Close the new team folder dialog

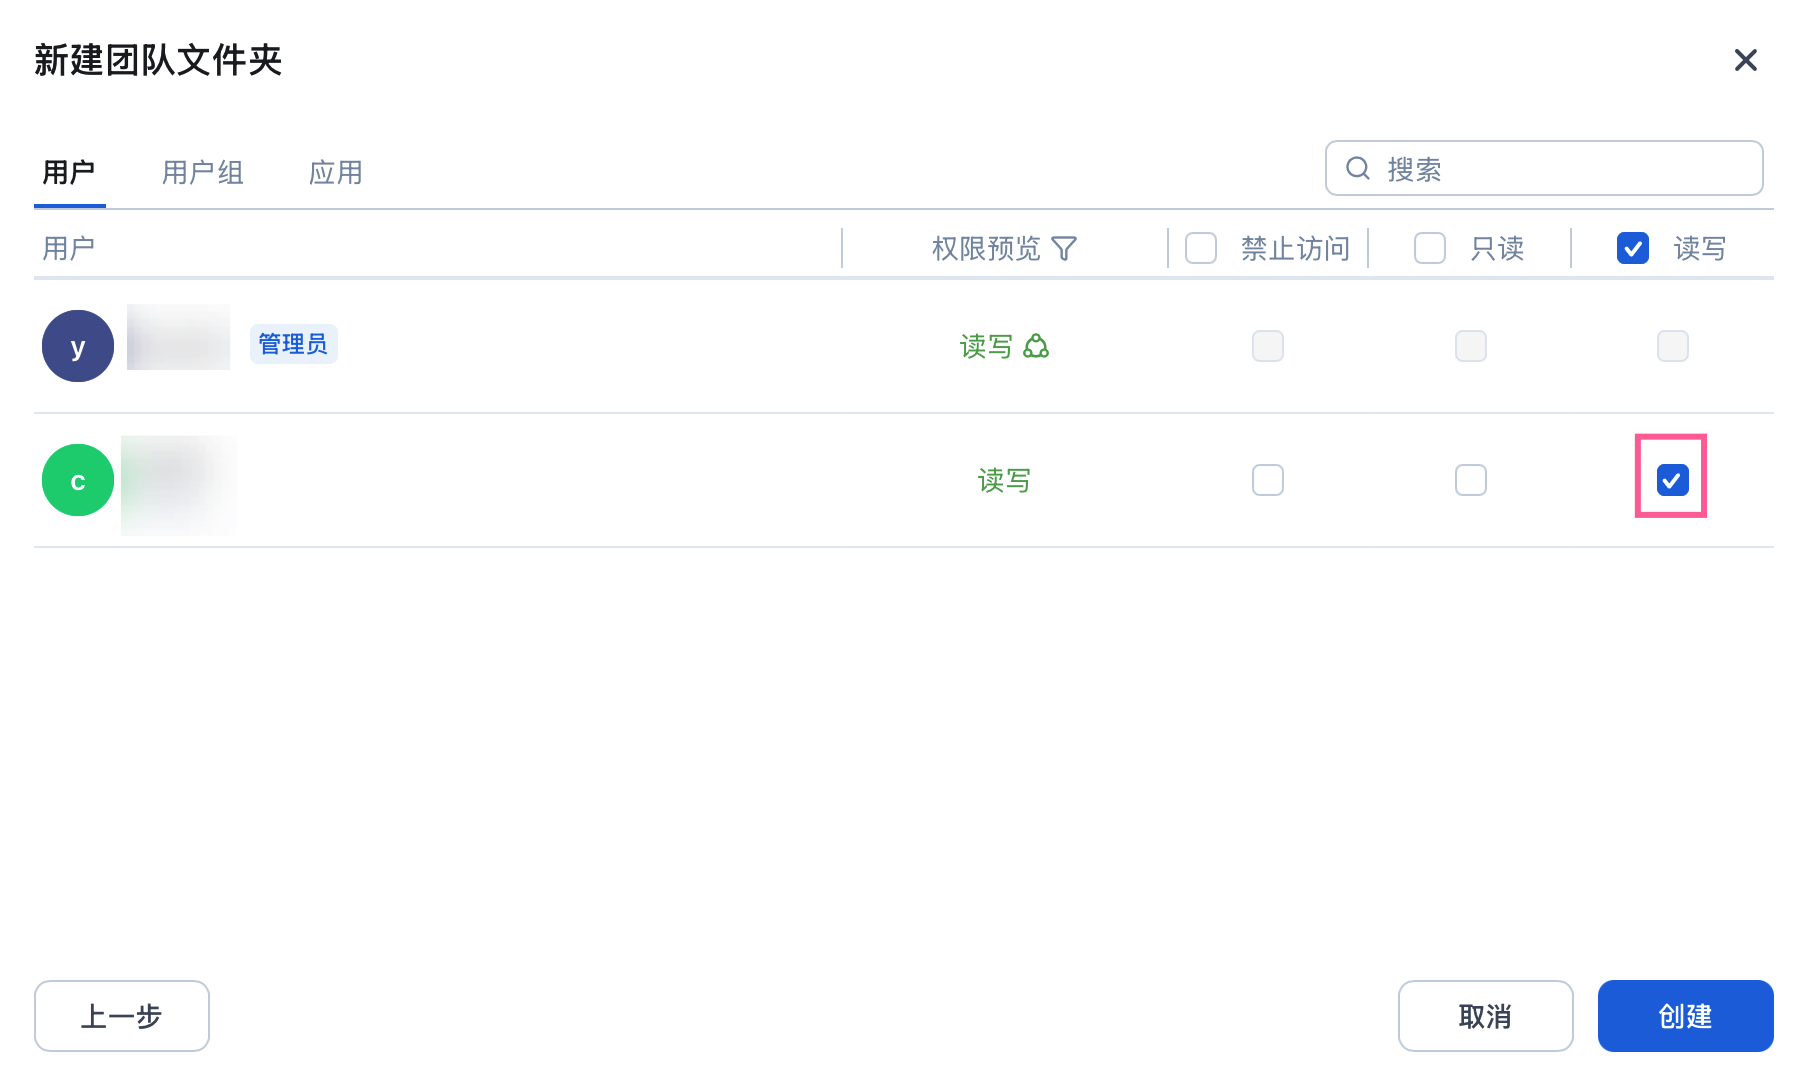[x=1745, y=61]
